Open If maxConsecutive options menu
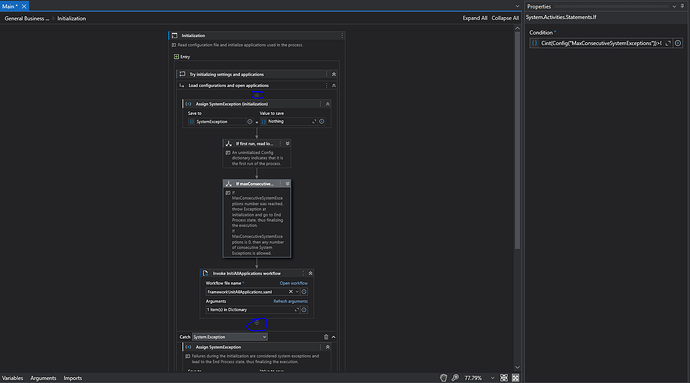690x383 pixels. [x=280, y=184]
